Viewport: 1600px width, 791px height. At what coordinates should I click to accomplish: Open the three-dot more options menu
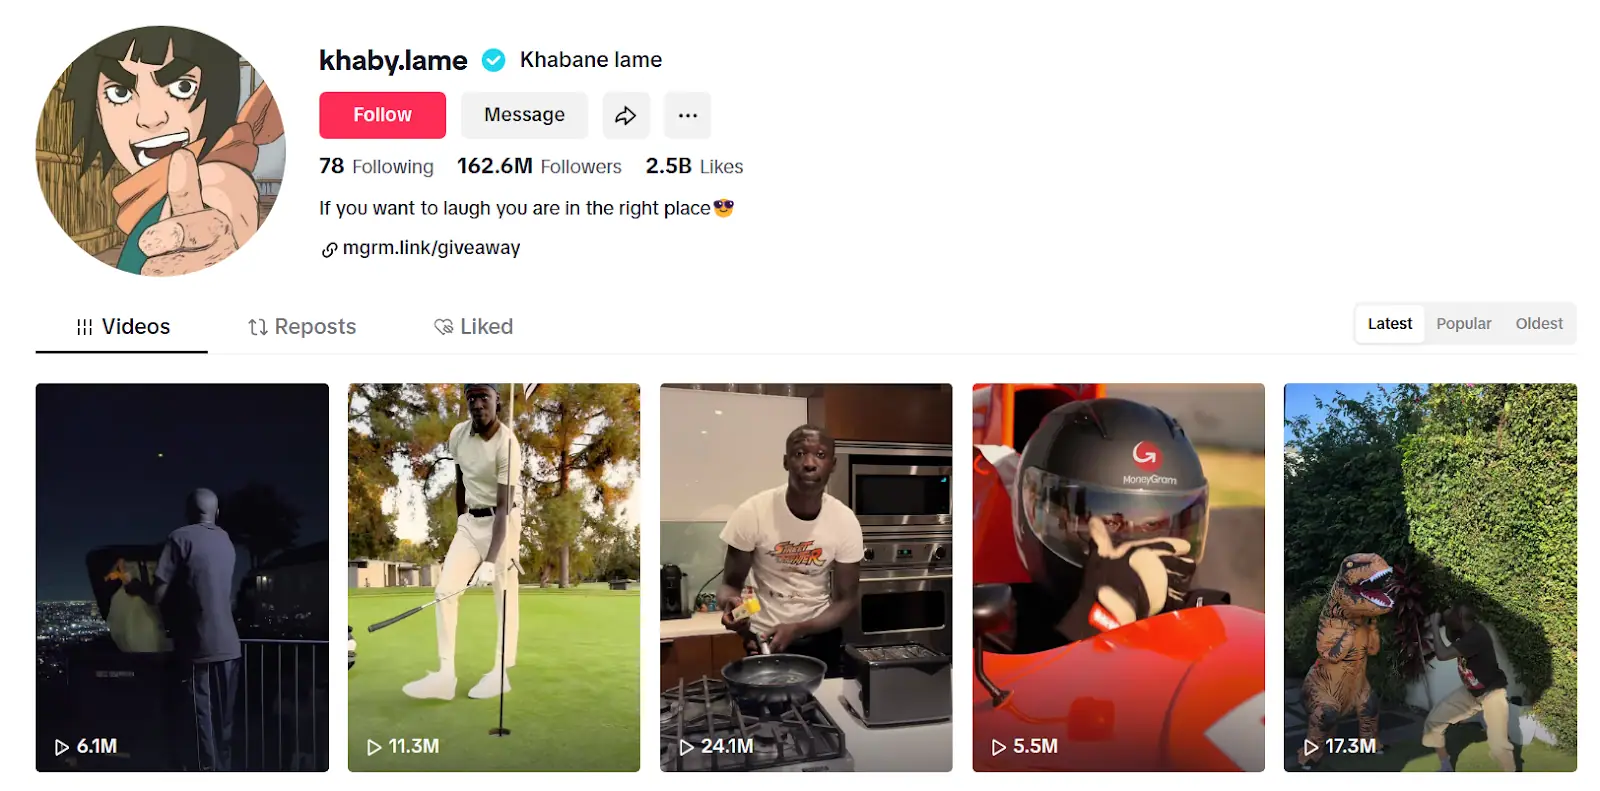[x=687, y=115]
